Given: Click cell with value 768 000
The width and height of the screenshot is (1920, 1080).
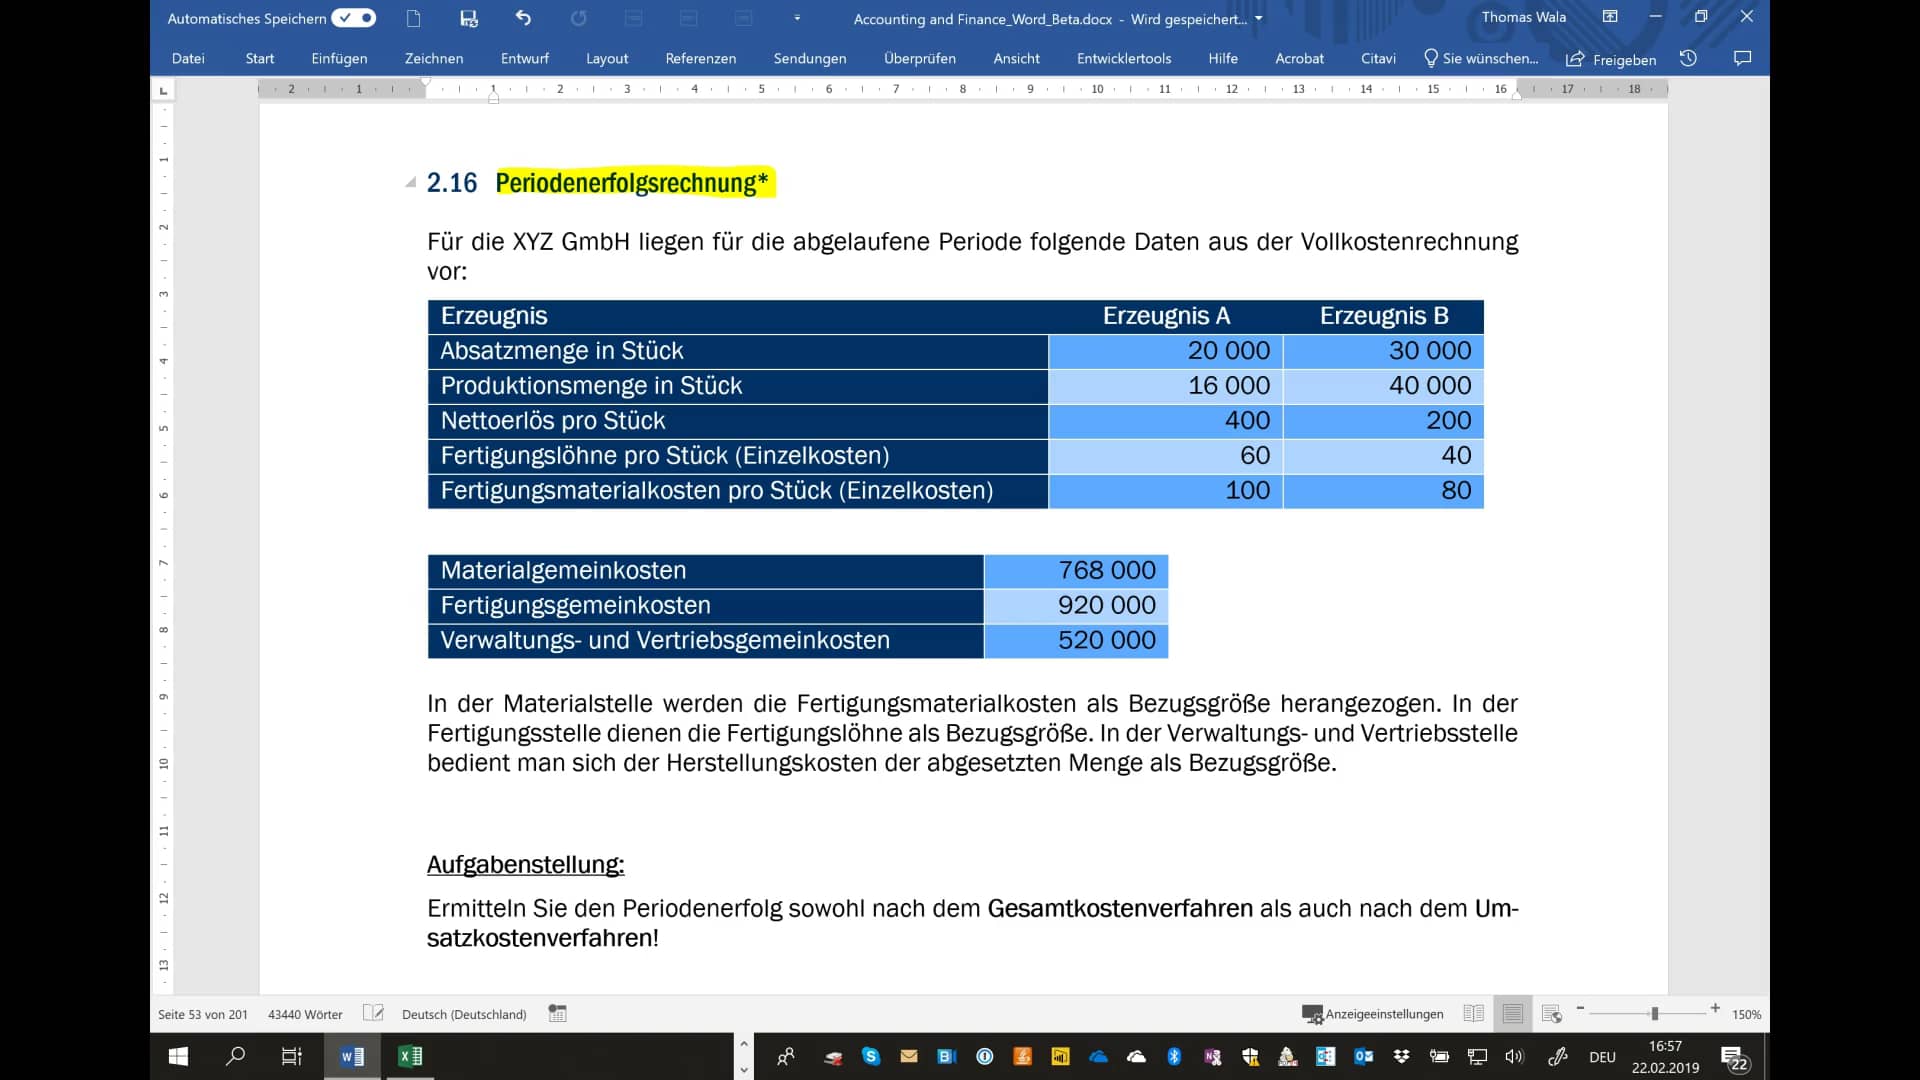Looking at the screenshot, I should tap(1076, 570).
